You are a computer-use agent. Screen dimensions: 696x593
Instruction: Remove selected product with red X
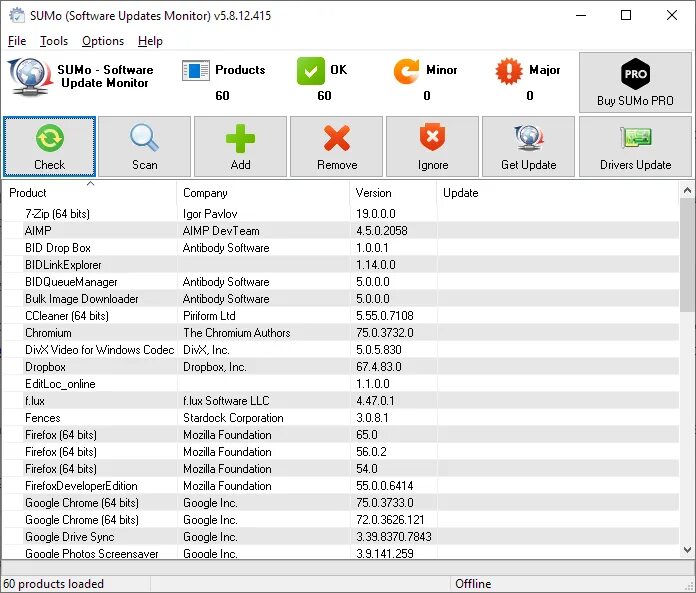pyautogui.click(x=336, y=146)
